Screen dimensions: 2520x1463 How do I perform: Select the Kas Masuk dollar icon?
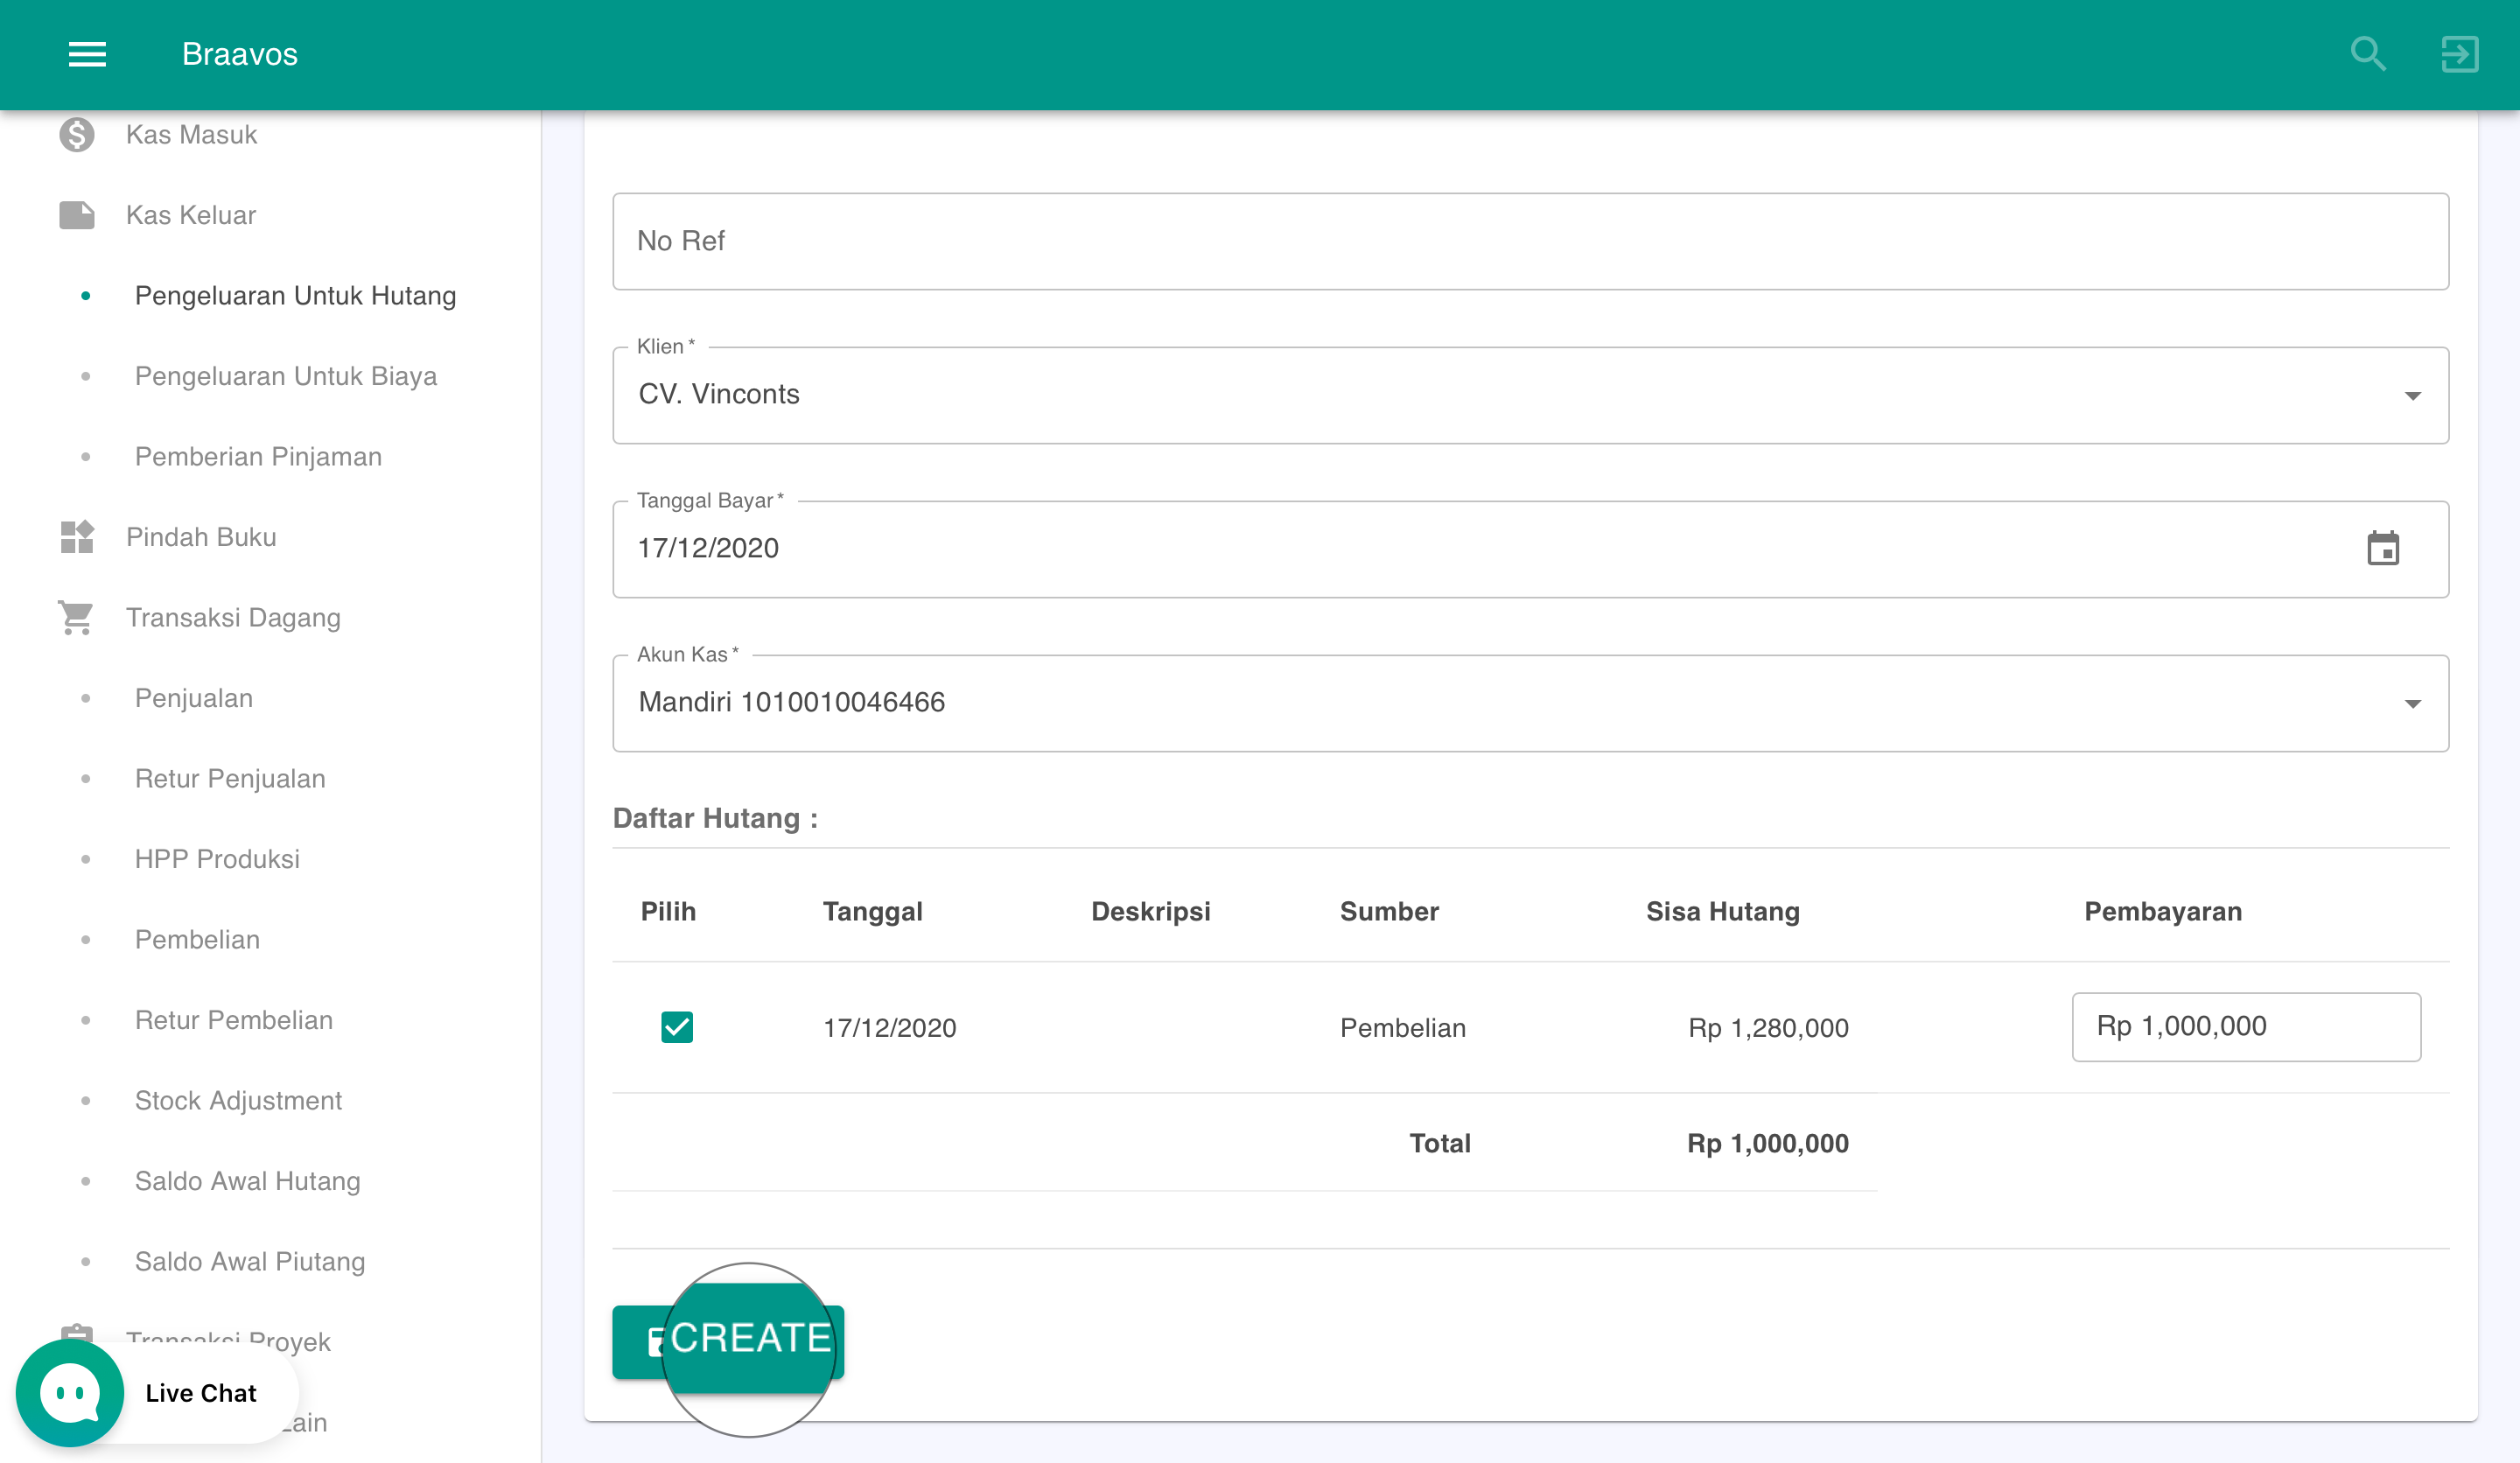tap(76, 134)
